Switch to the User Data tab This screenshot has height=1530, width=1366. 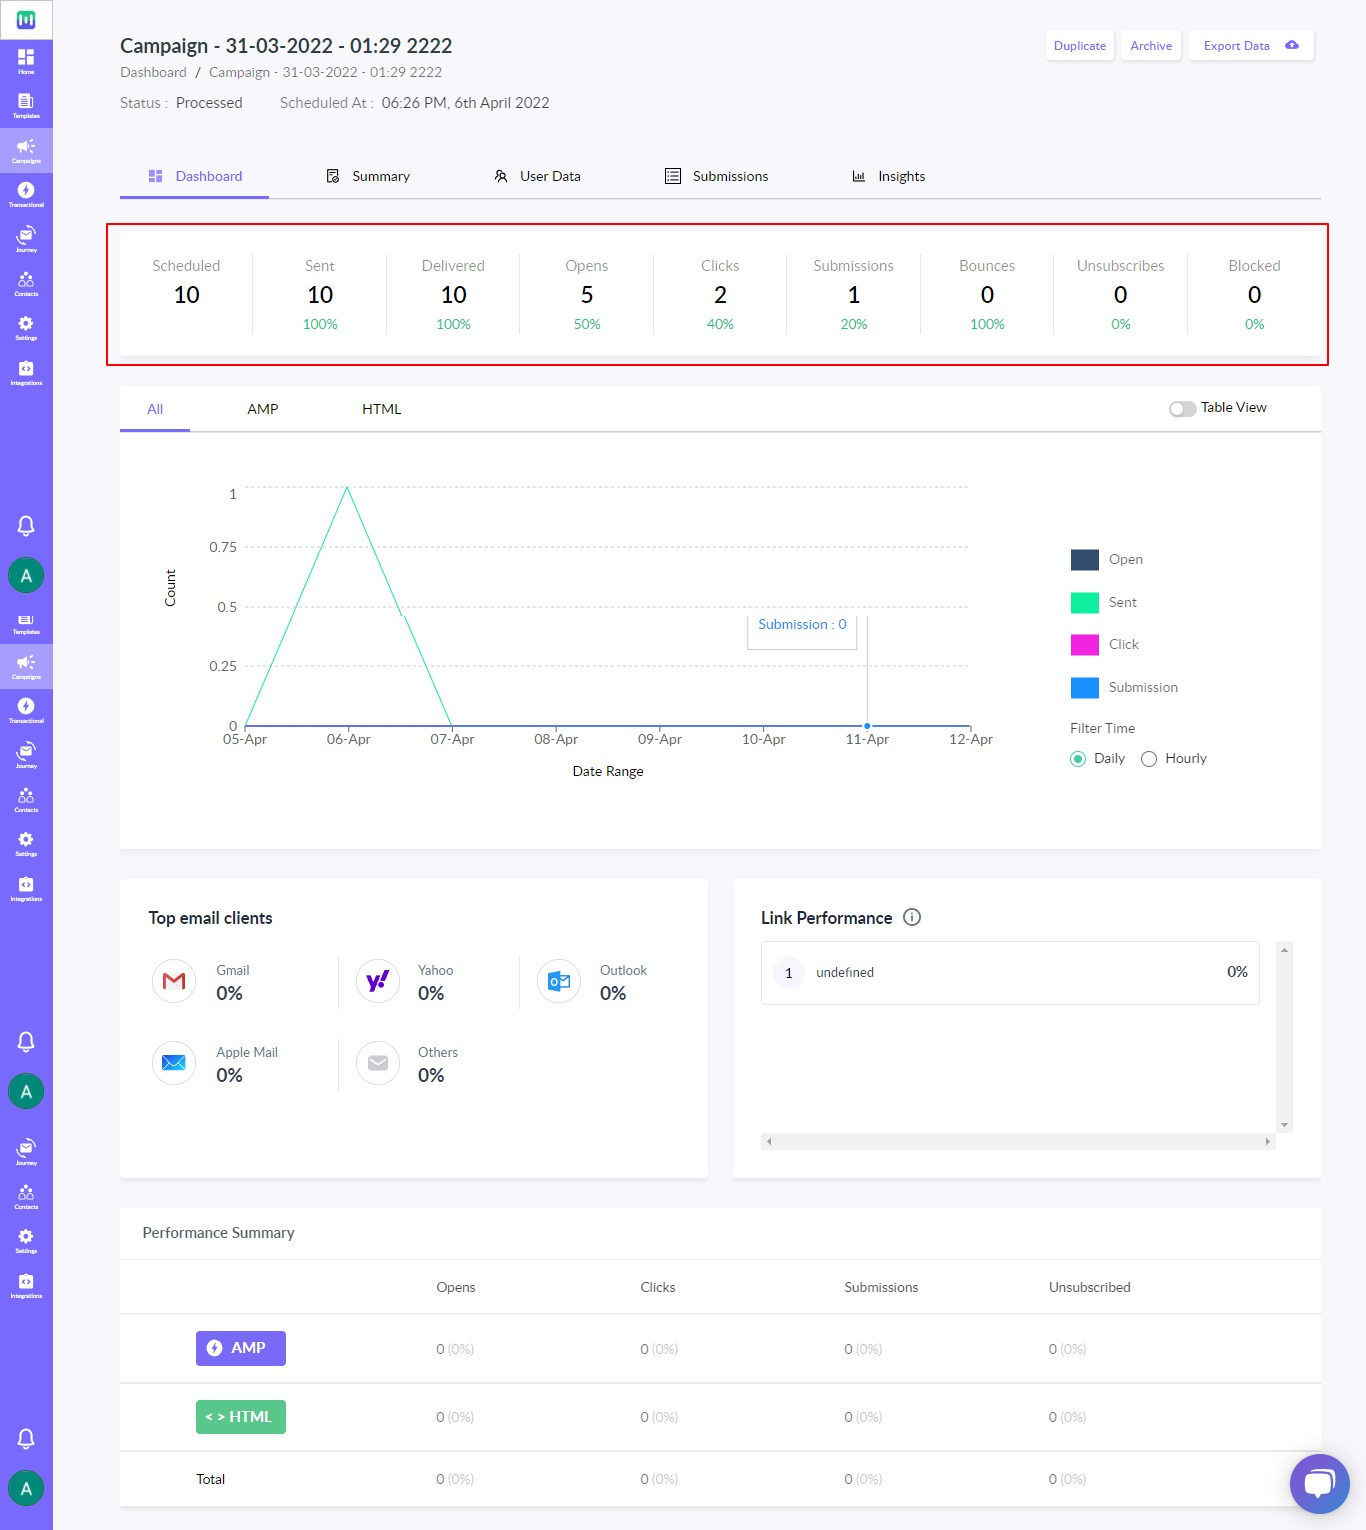537,176
